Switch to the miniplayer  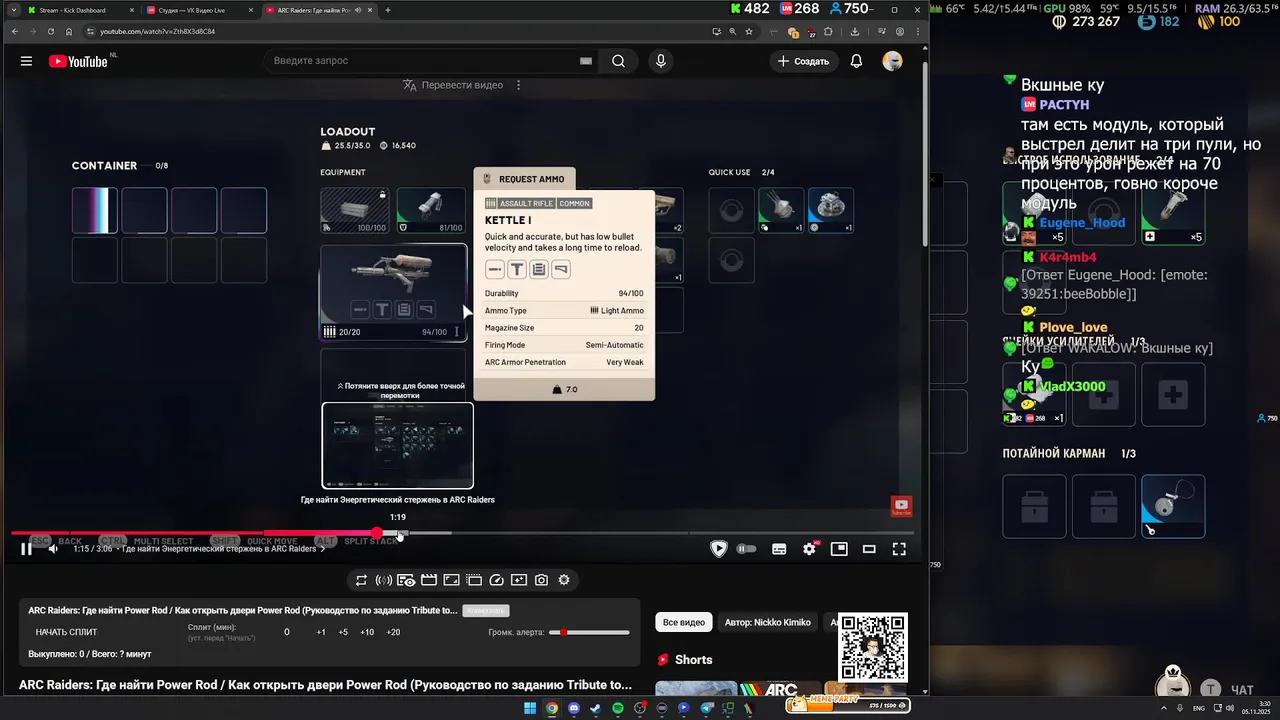pos(839,548)
